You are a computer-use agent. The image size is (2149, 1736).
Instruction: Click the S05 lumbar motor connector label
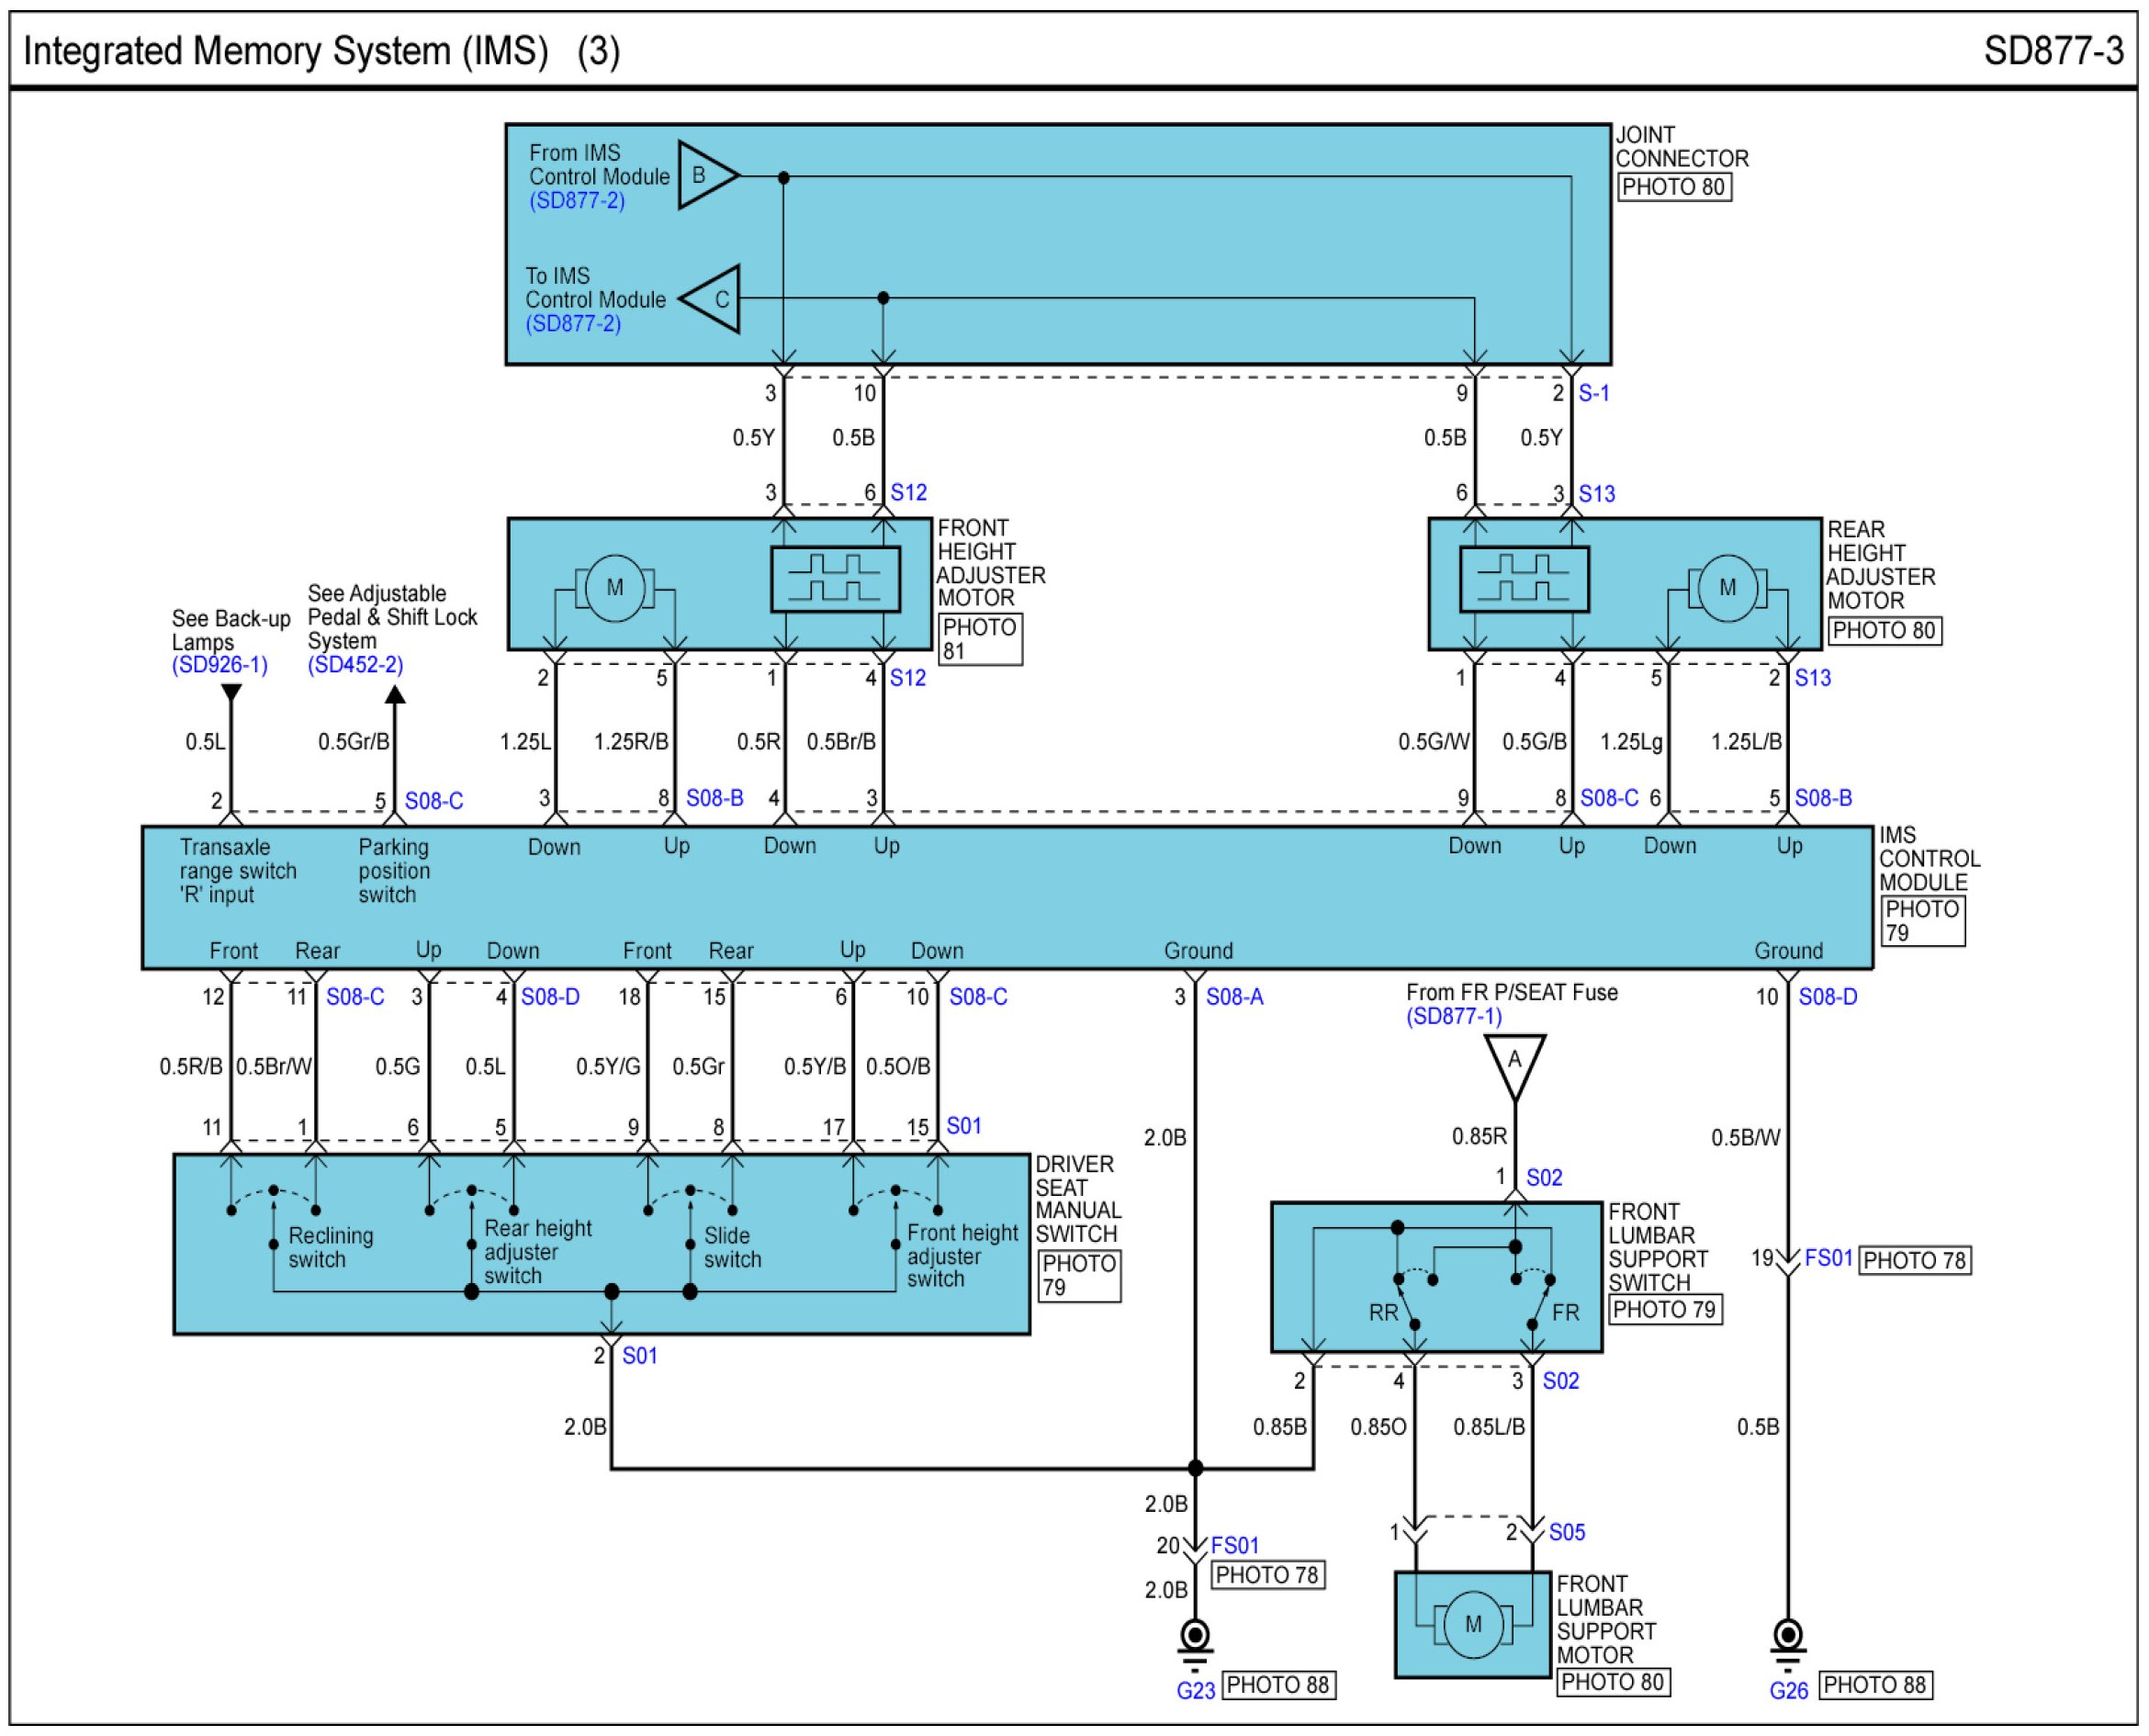coord(1566,1532)
